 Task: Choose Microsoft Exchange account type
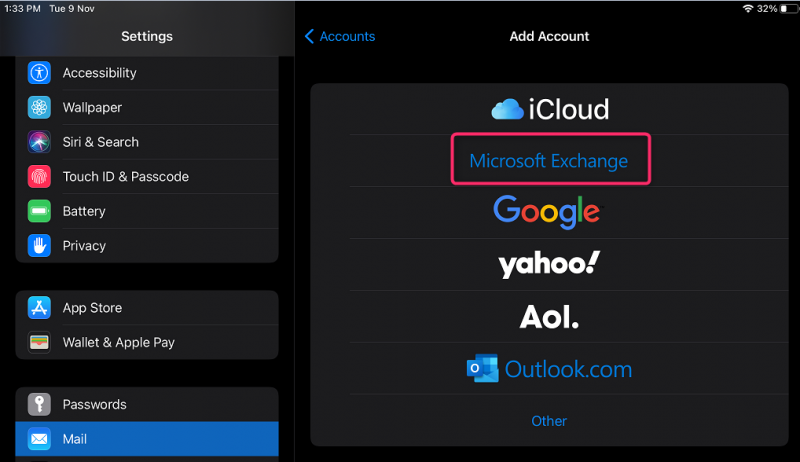[550, 161]
